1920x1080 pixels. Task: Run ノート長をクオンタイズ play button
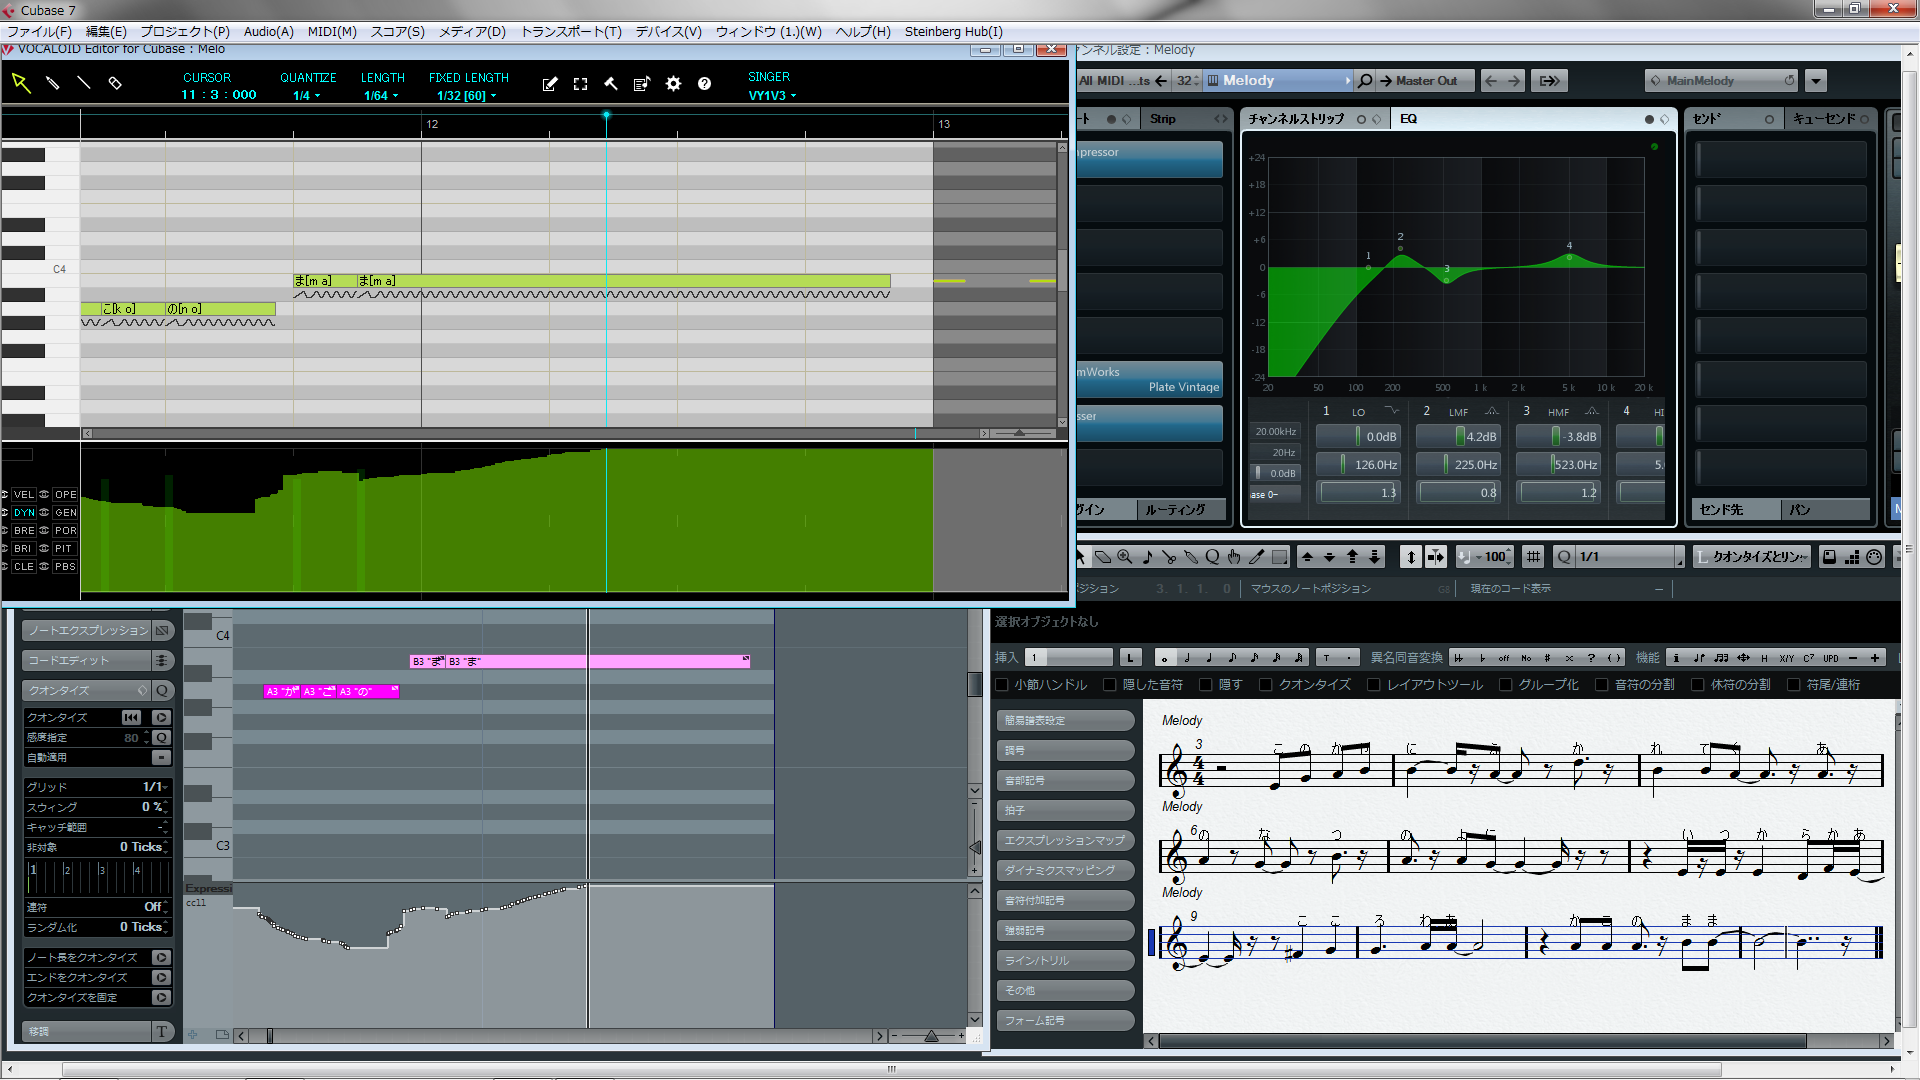pos(161,957)
